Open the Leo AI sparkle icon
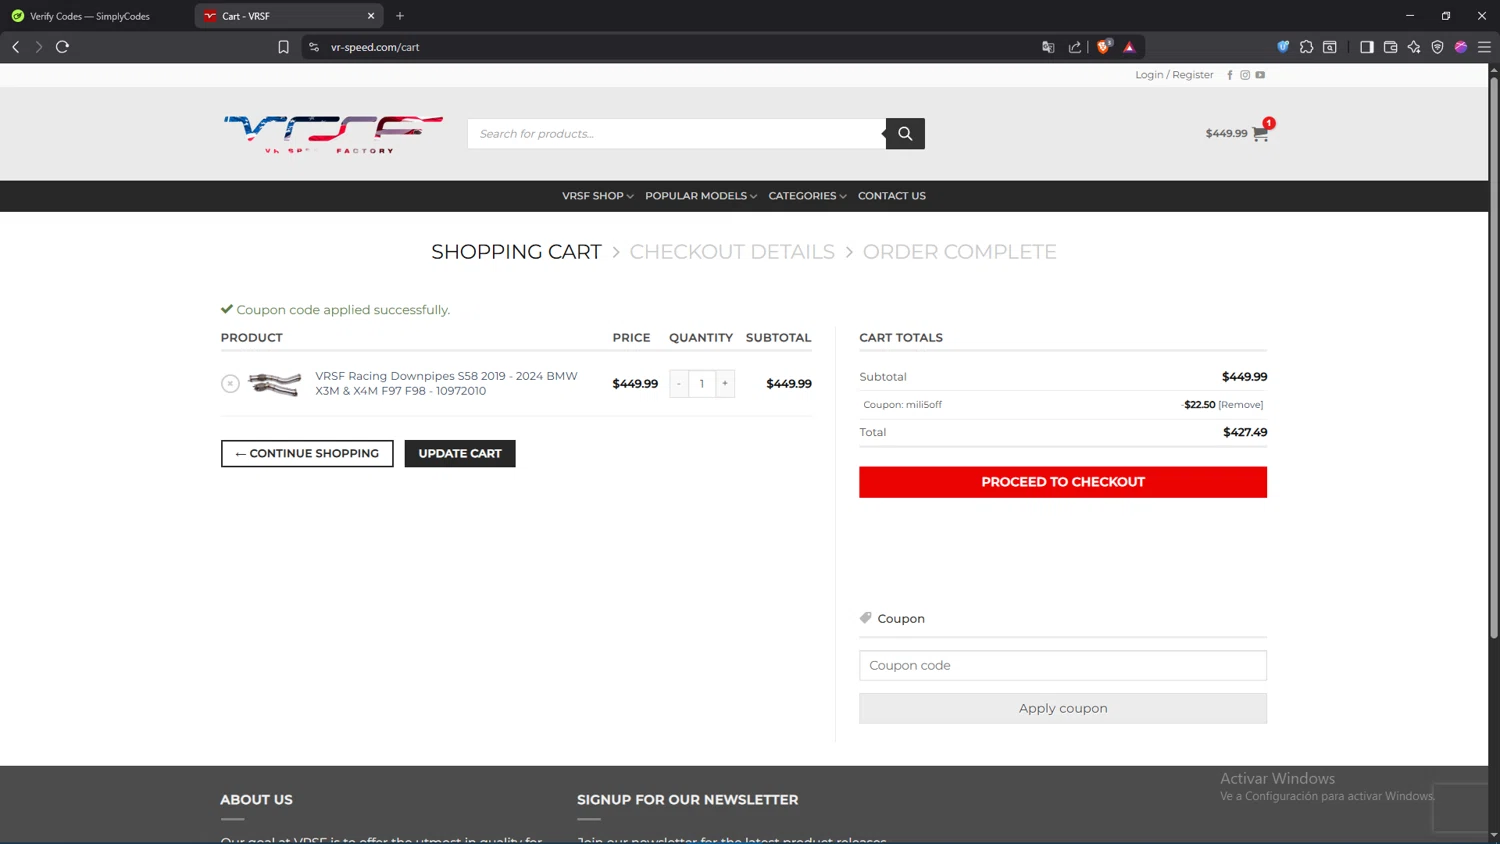Image resolution: width=1500 pixels, height=844 pixels. click(x=1414, y=47)
